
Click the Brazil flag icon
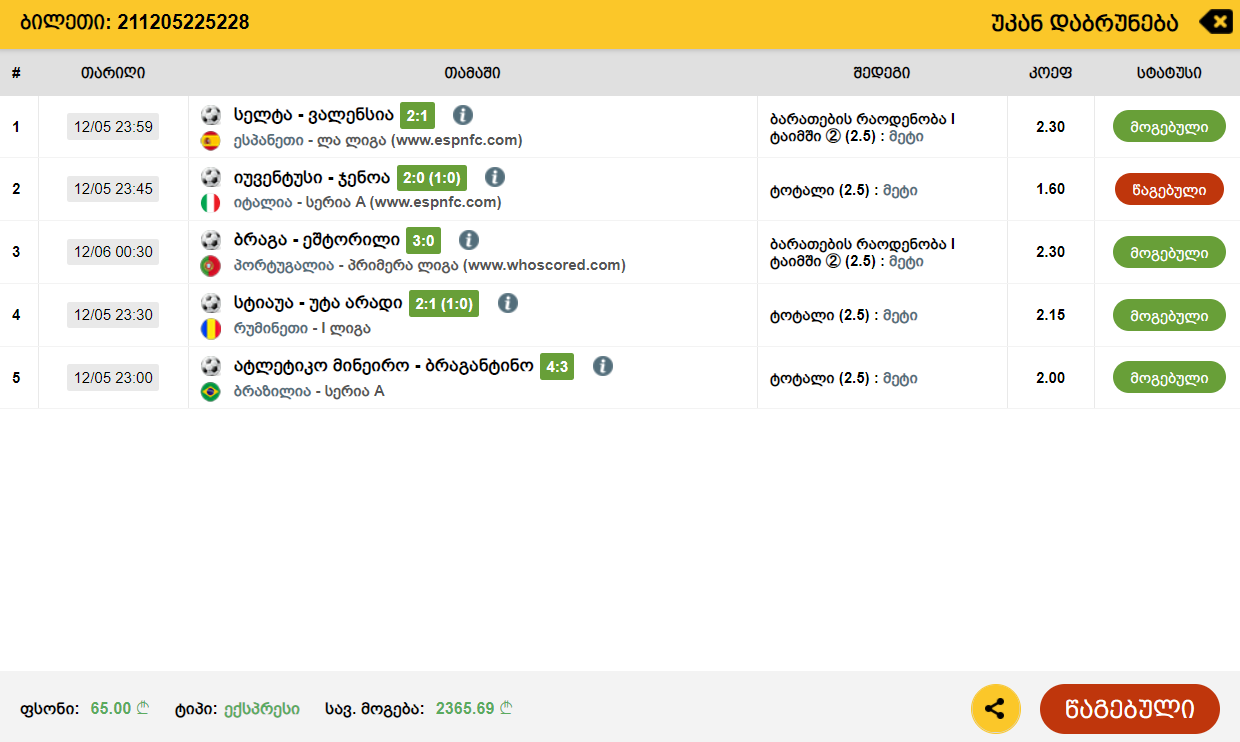(211, 392)
